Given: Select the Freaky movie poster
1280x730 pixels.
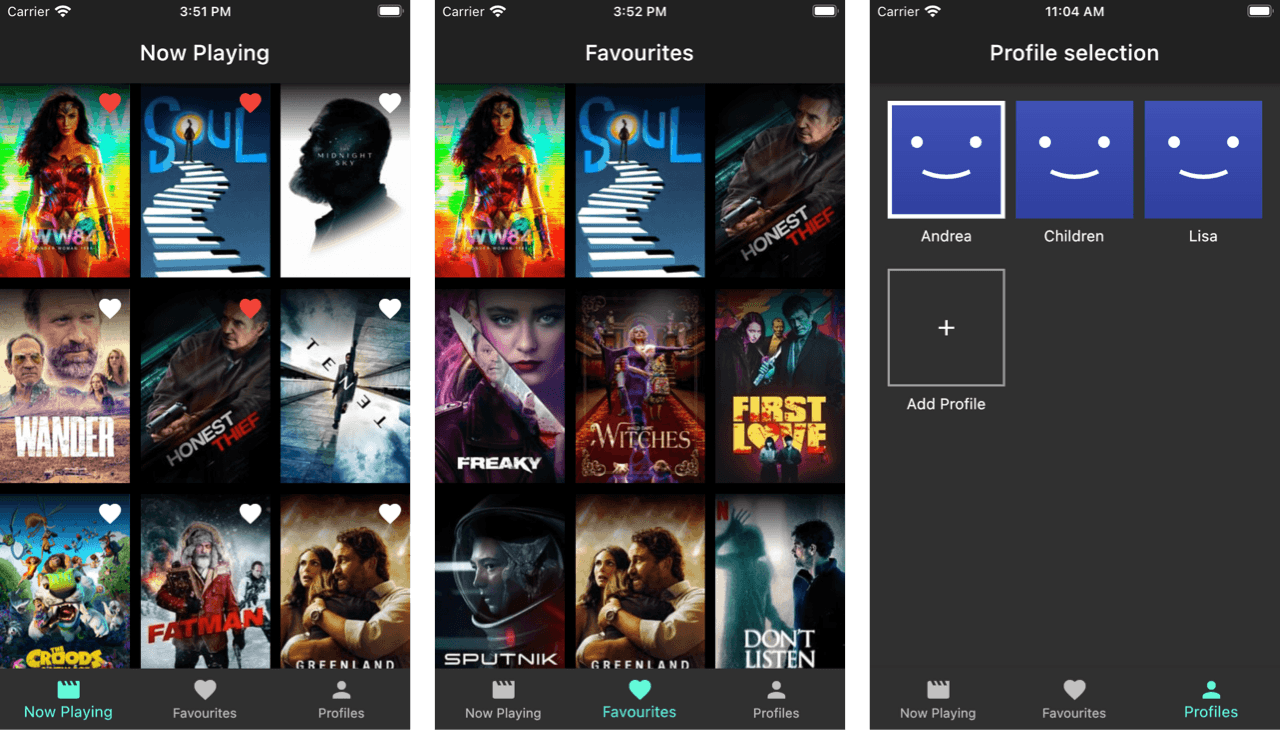Looking at the screenshot, I should 500,386.
